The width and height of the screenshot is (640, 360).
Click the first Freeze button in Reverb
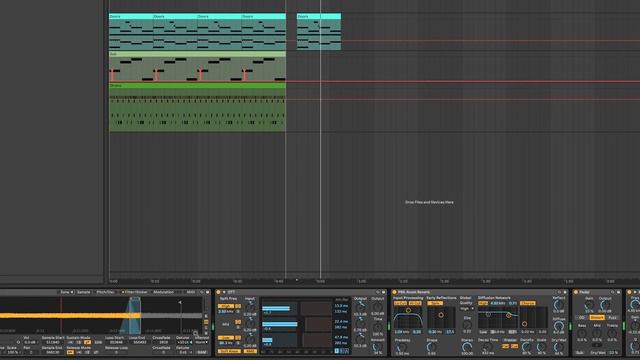click(505, 346)
